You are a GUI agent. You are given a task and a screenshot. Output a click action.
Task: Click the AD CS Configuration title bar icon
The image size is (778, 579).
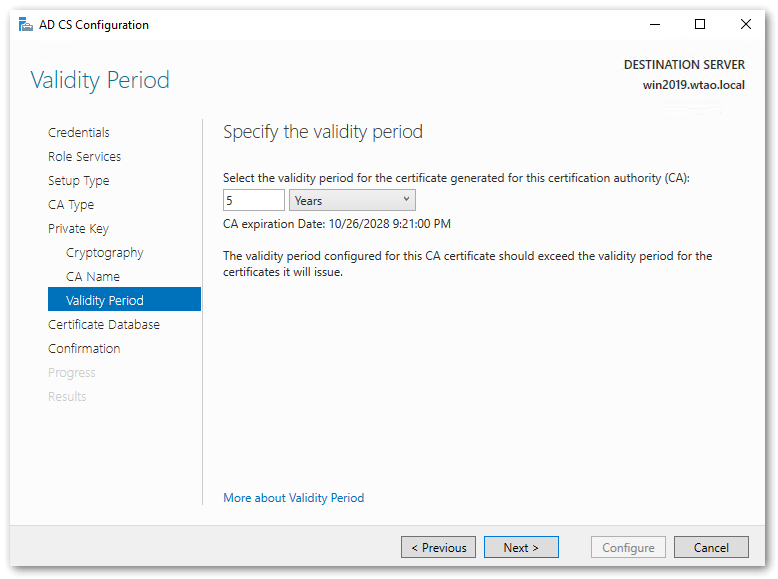click(25, 25)
